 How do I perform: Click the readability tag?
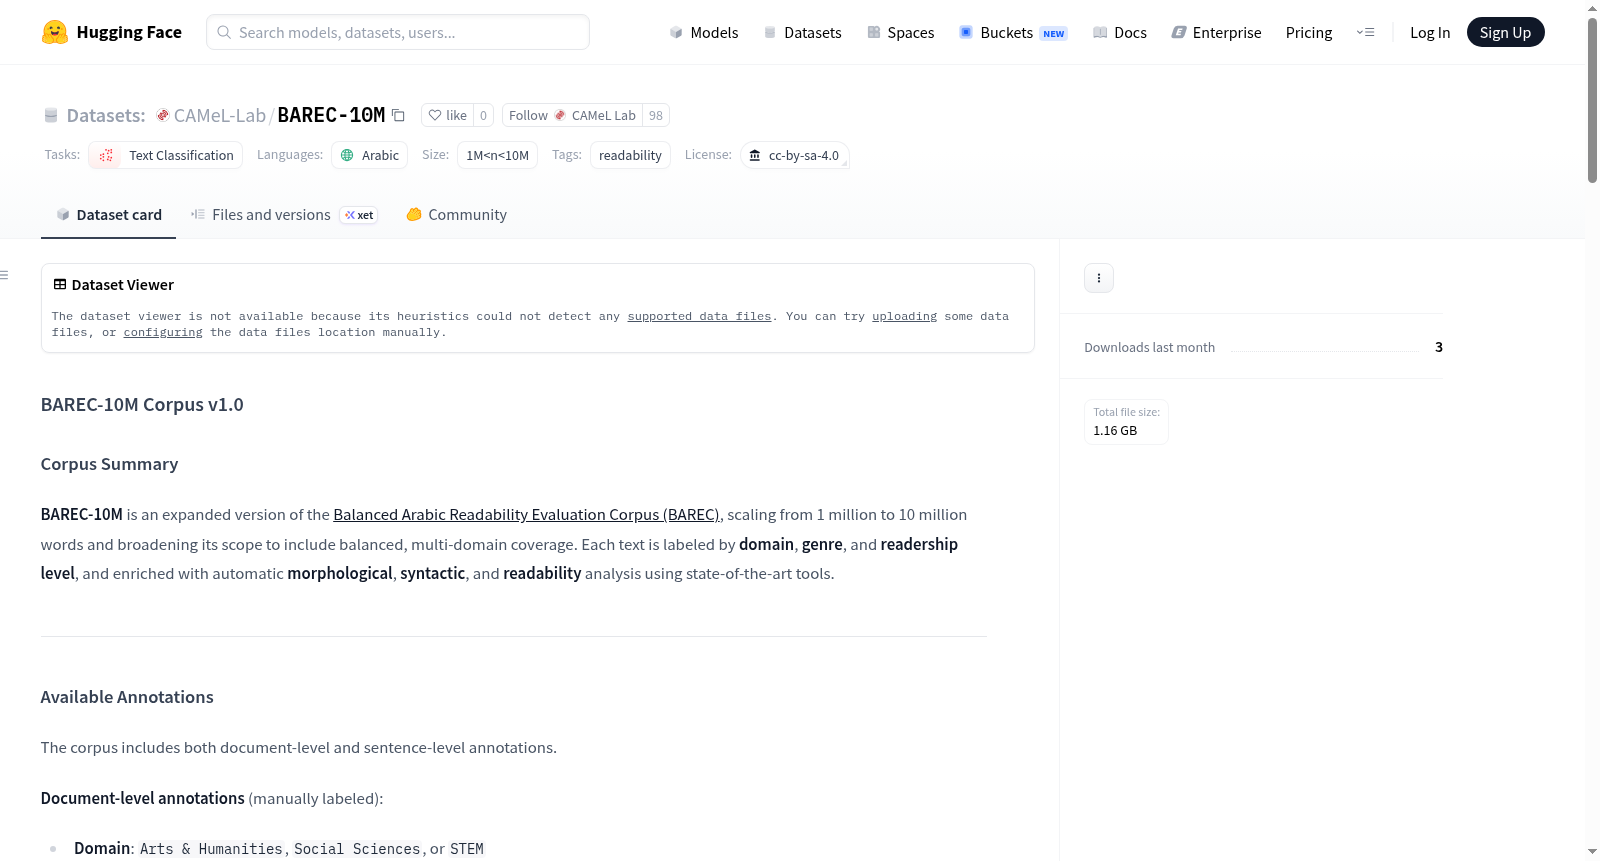630,155
